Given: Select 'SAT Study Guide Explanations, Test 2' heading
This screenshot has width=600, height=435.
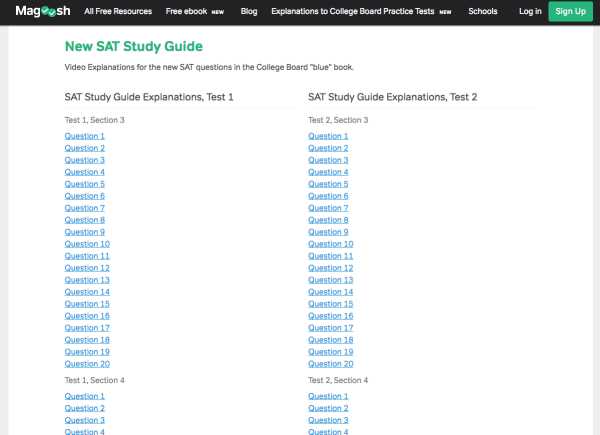Looking at the screenshot, I should point(393,97).
